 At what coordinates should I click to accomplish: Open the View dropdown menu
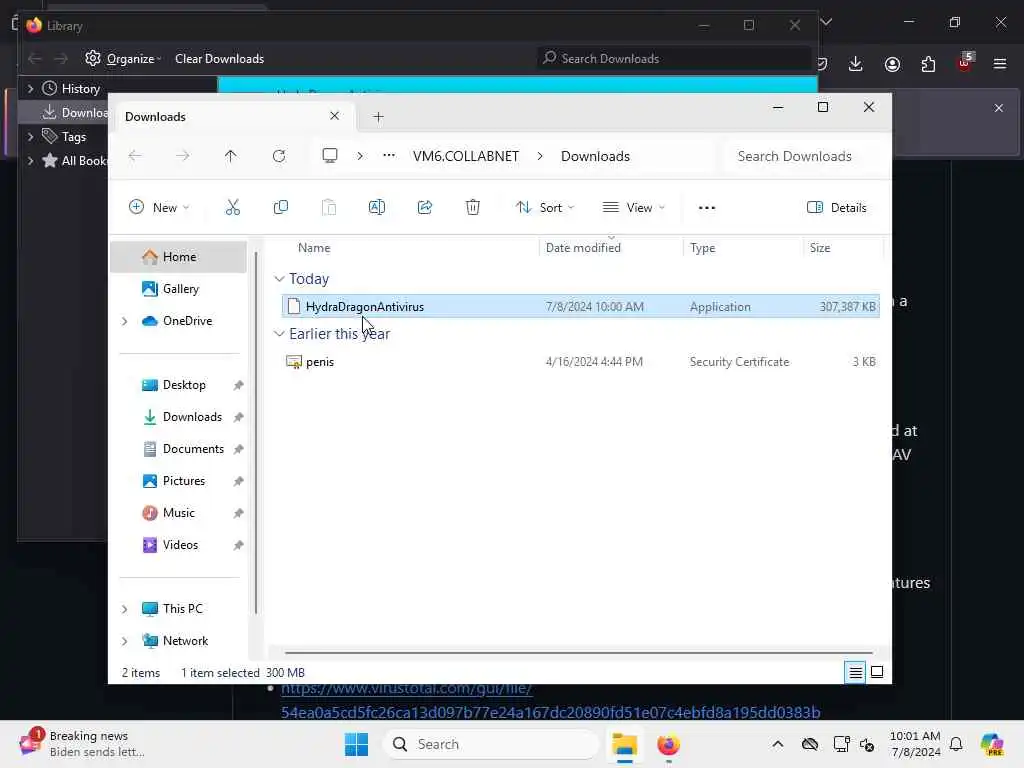coord(633,208)
